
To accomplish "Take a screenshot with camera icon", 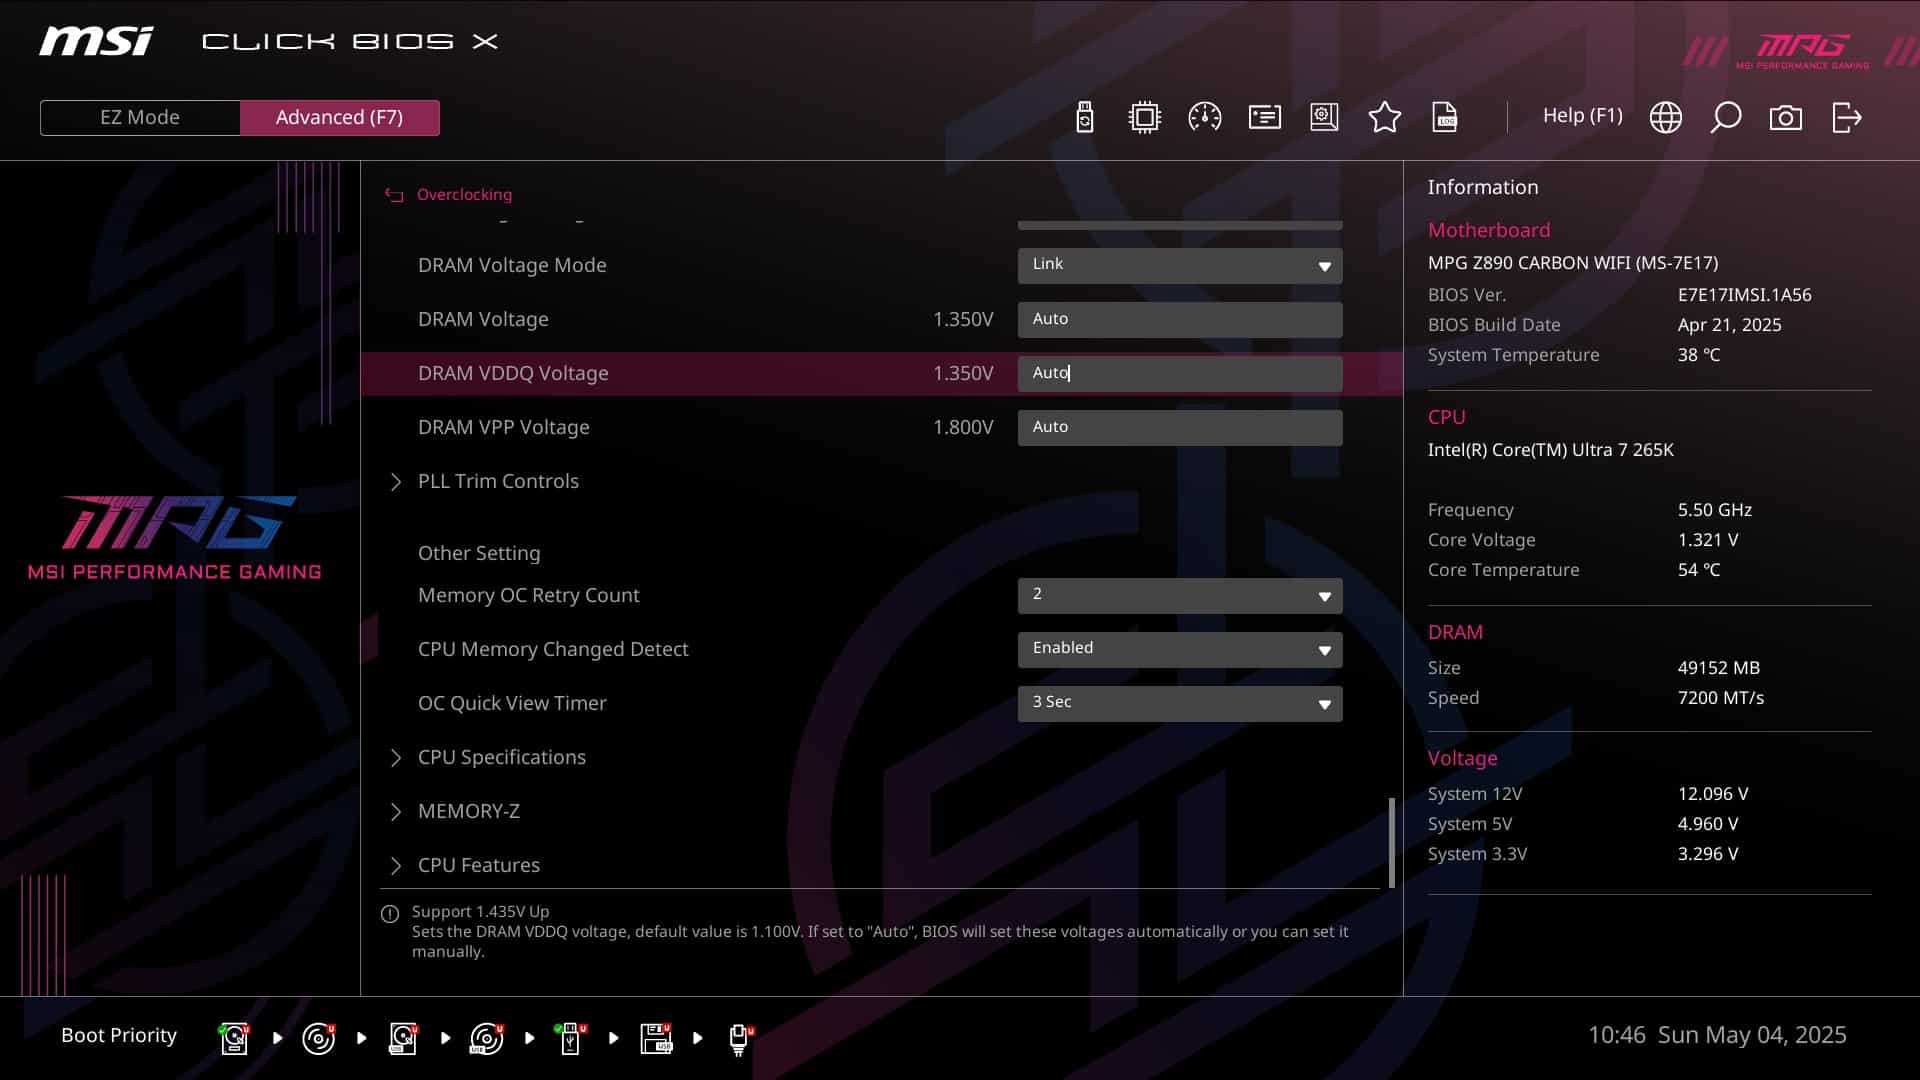I will pos(1785,118).
